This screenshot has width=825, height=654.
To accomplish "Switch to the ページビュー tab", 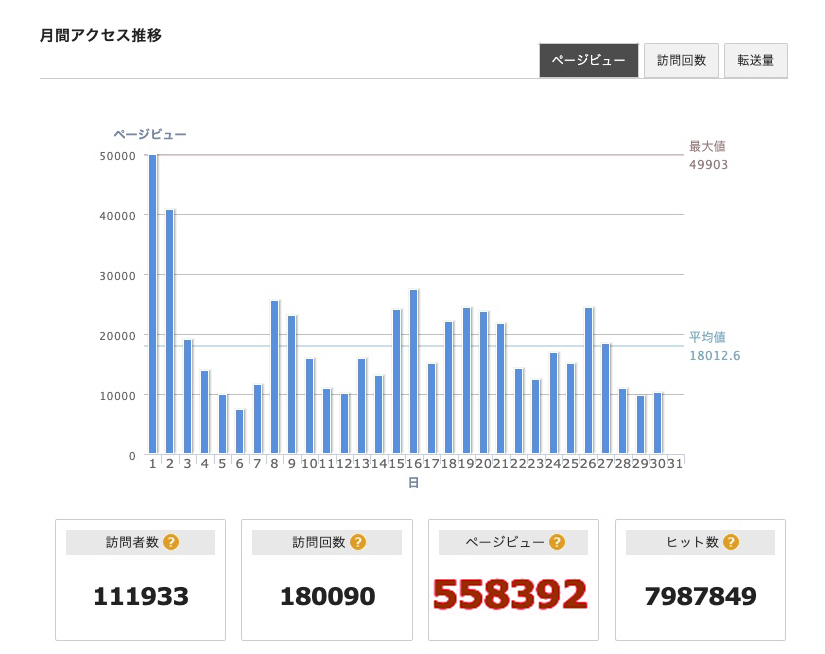I will [588, 61].
